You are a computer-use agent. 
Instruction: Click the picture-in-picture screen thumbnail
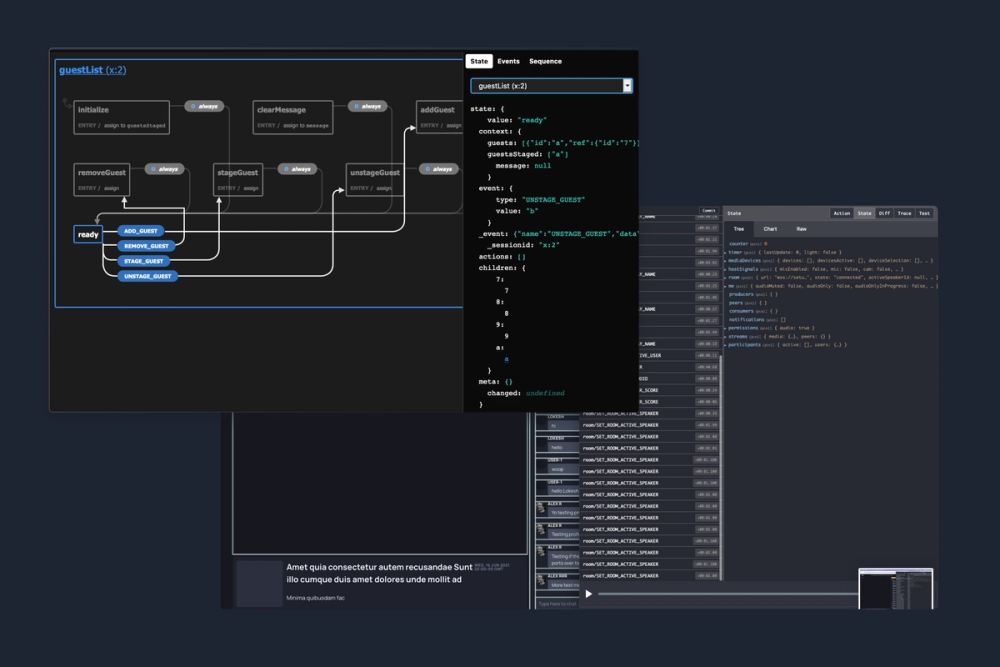(895, 588)
